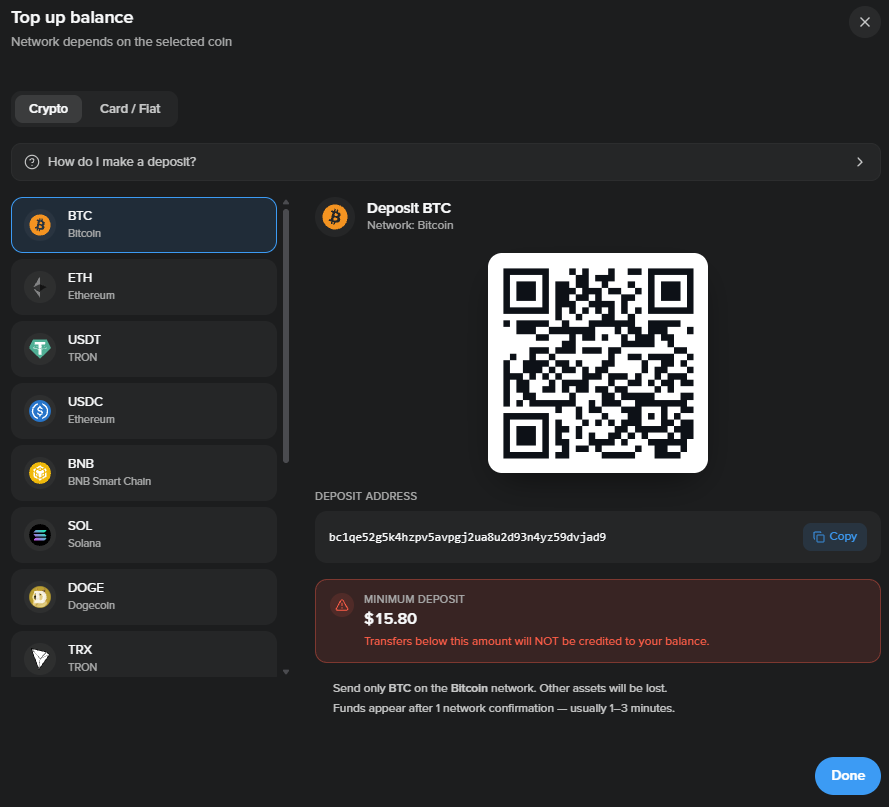This screenshot has width=889, height=807.
Task: Select the TRX TRON icon
Action: coord(40,658)
